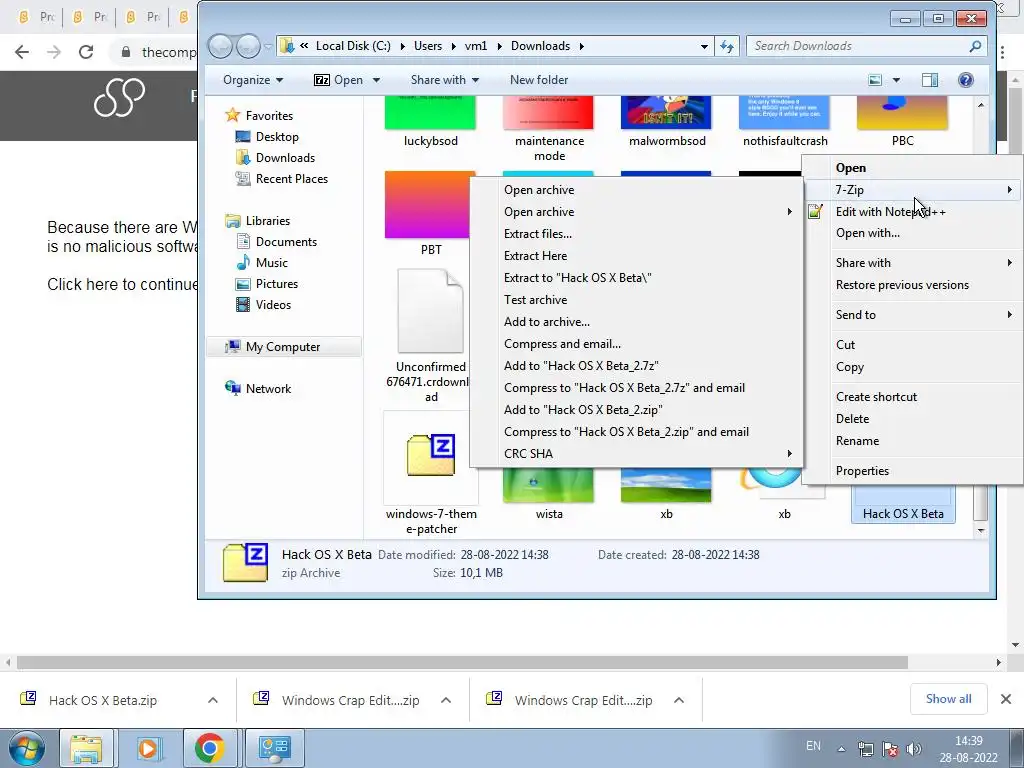Click volume icon in system tray
The image size is (1024, 768).
coord(914,748)
